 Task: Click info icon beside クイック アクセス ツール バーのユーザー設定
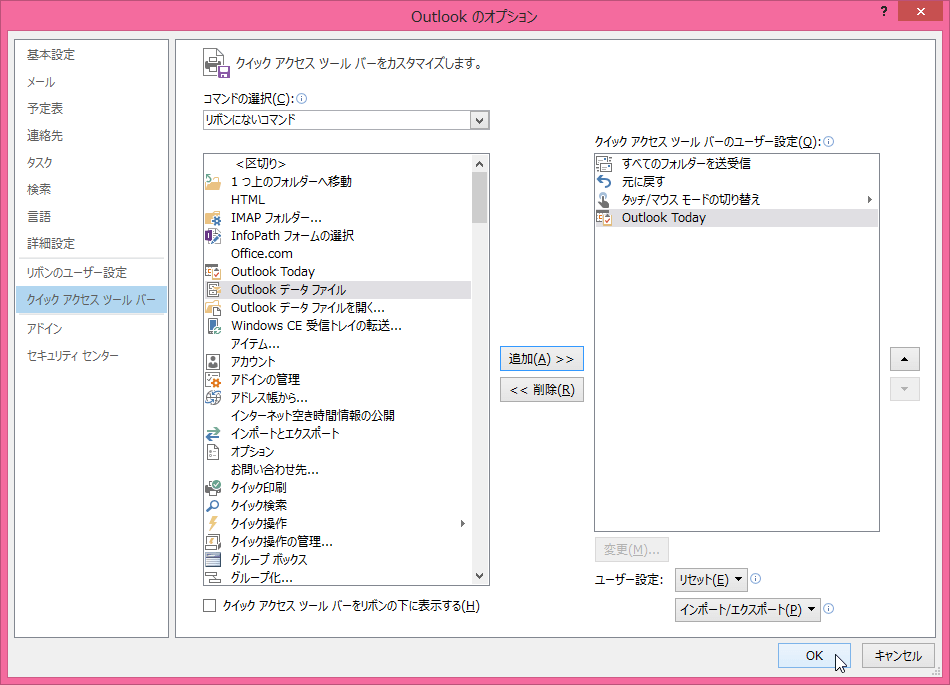click(x=828, y=142)
